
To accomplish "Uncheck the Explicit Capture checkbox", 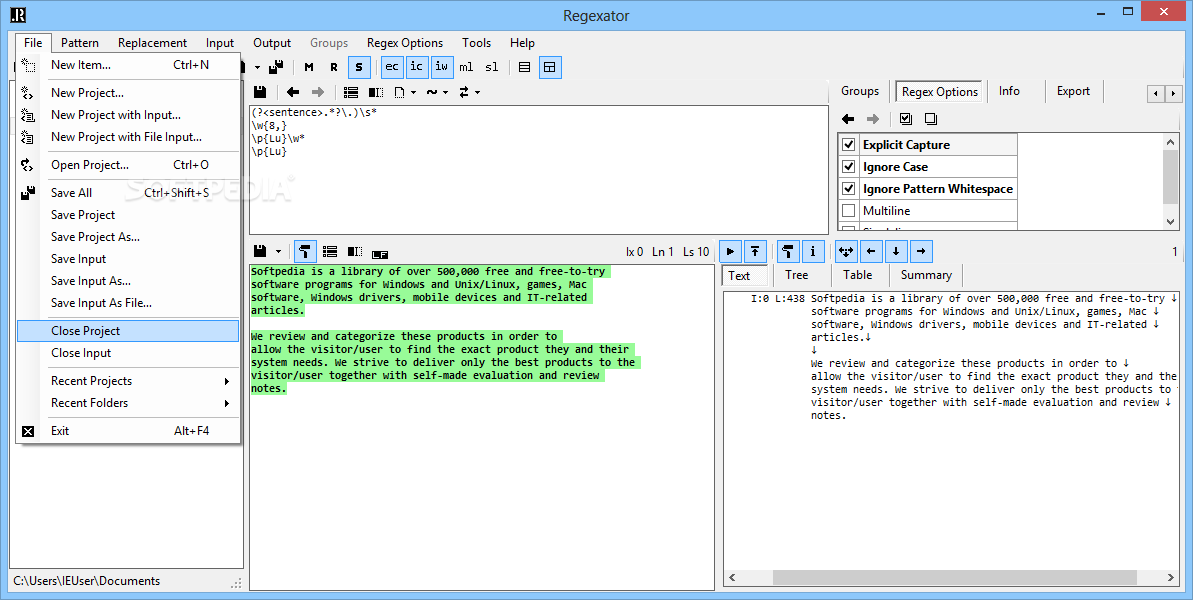I will coord(849,144).
